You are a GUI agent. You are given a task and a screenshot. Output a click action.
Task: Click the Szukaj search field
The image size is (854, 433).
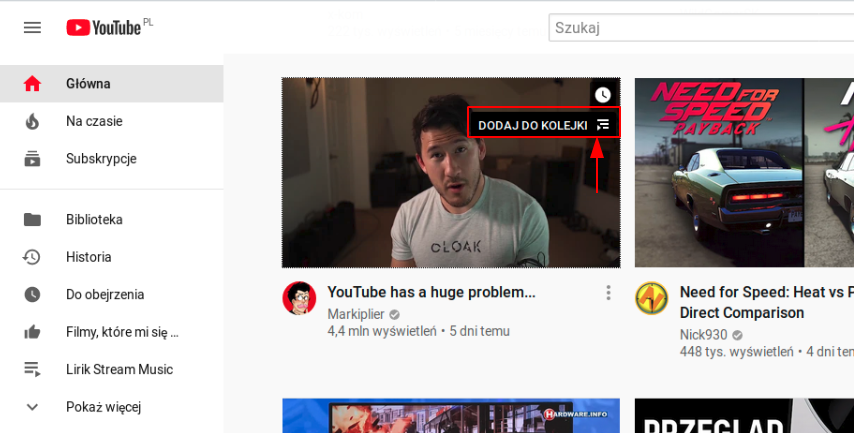(x=702, y=28)
